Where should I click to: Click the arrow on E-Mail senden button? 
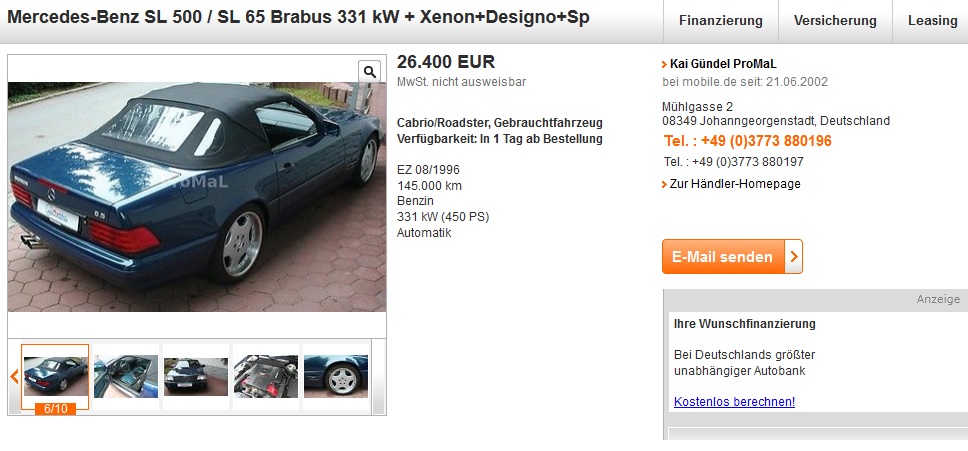coord(794,257)
